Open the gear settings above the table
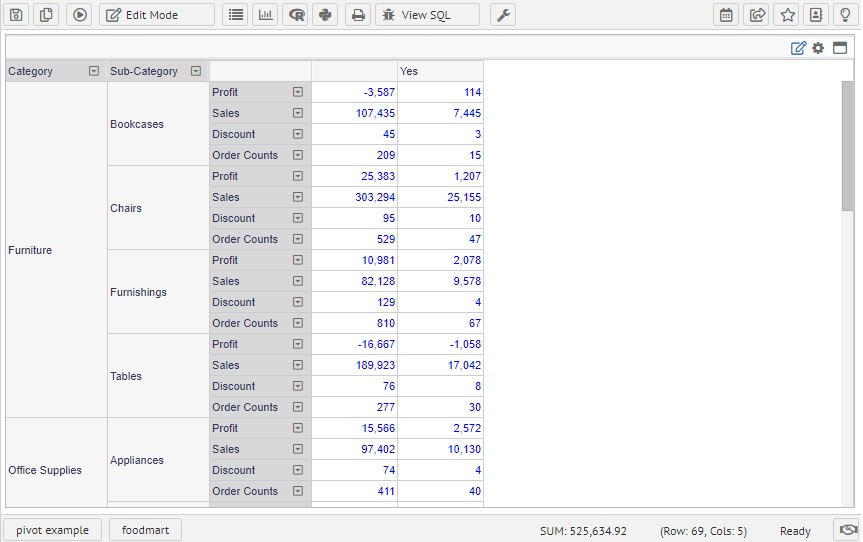 (x=818, y=48)
